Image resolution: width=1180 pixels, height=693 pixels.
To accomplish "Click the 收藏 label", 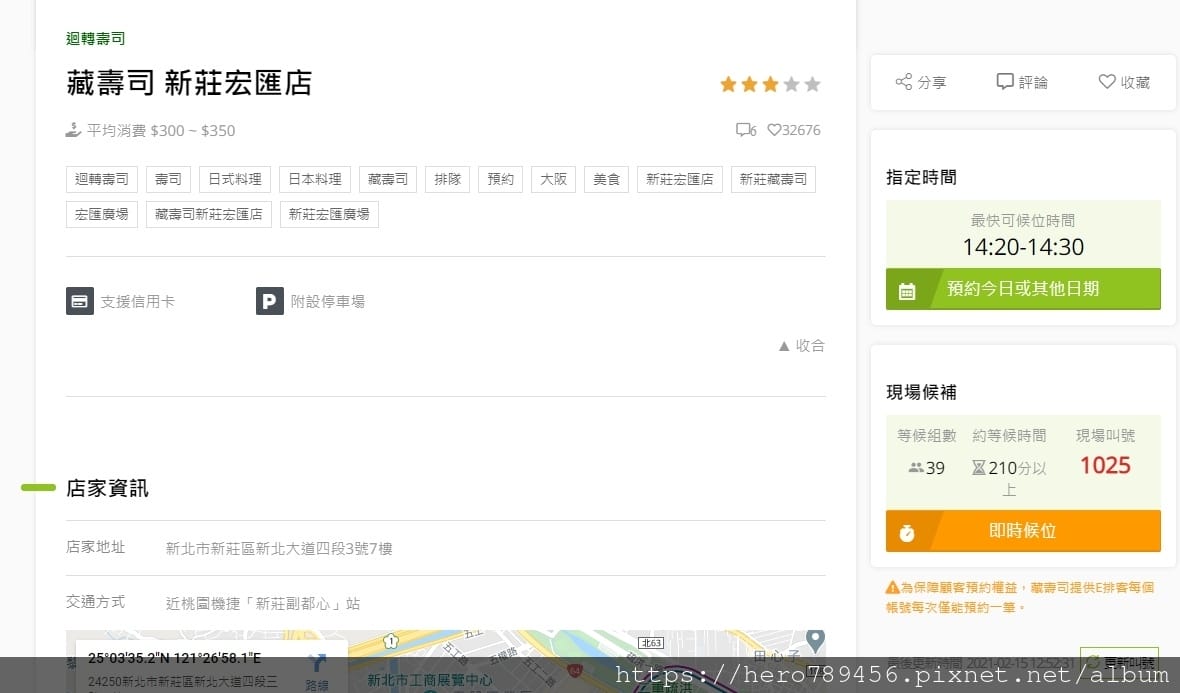I will pyautogui.click(x=1135, y=82).
